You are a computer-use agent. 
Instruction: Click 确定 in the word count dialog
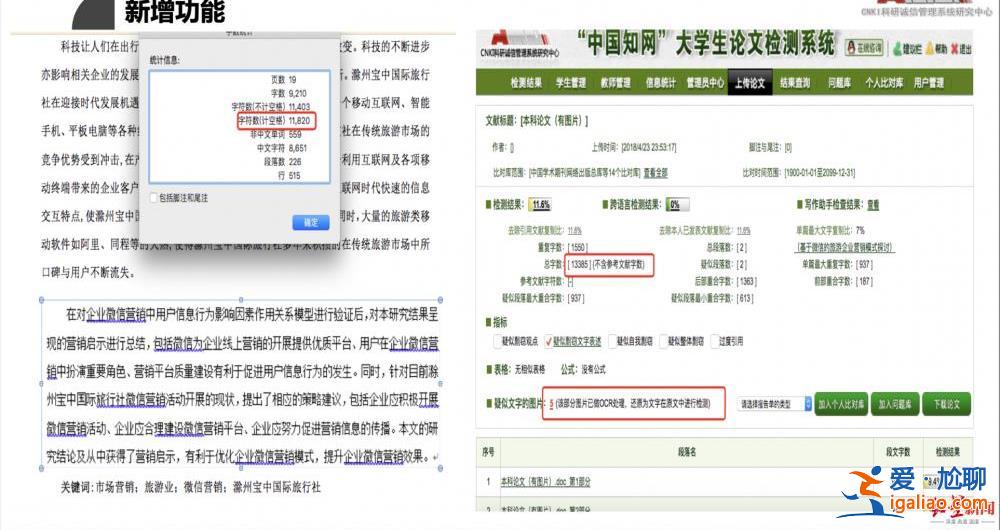tap(311, 223)
